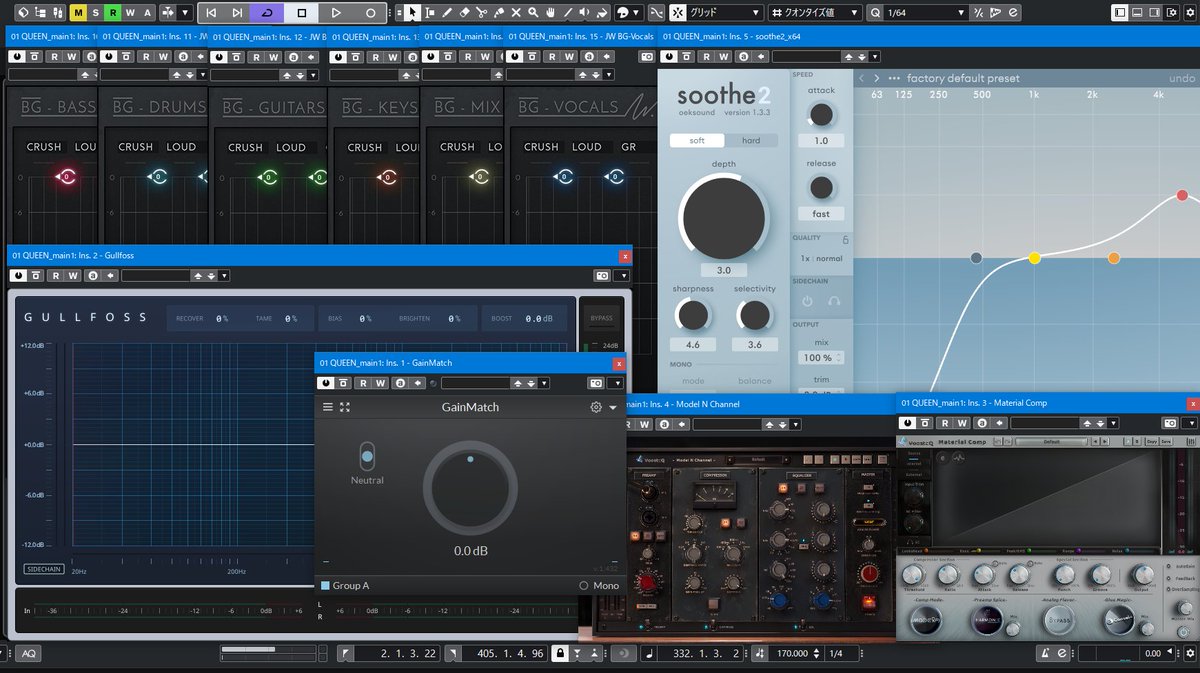Screen dimensions: 1200x673
Task: Select the Glue tool
Action: coord(498,13)
